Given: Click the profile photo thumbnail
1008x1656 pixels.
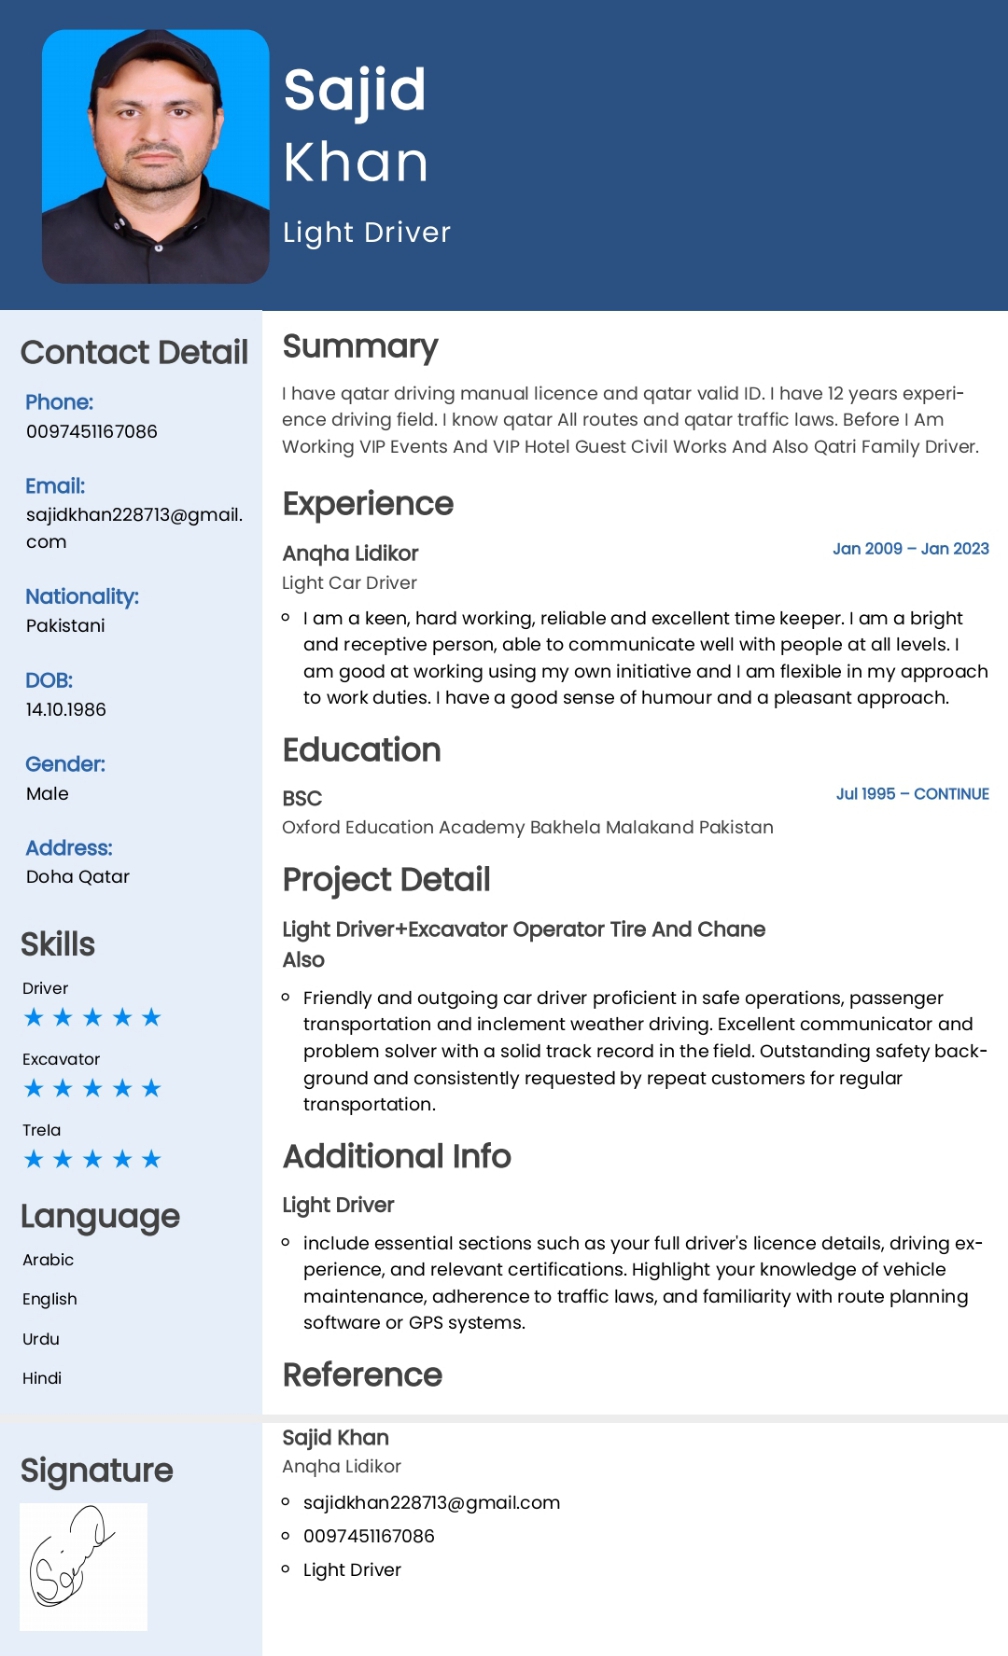Looking at the screenshot, I should pyautogui.click(x=155, y=156).
